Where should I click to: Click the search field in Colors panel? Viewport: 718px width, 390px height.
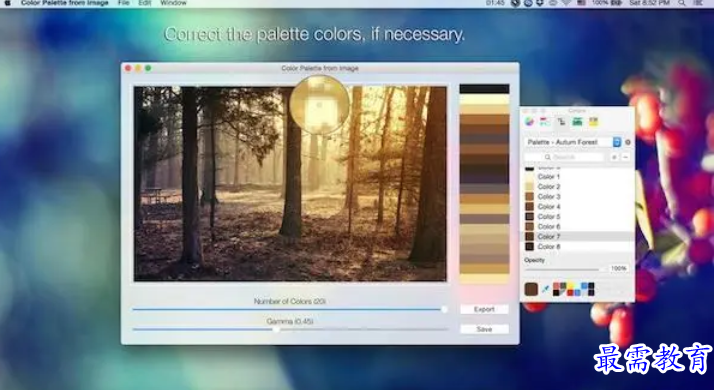(564, 157)
